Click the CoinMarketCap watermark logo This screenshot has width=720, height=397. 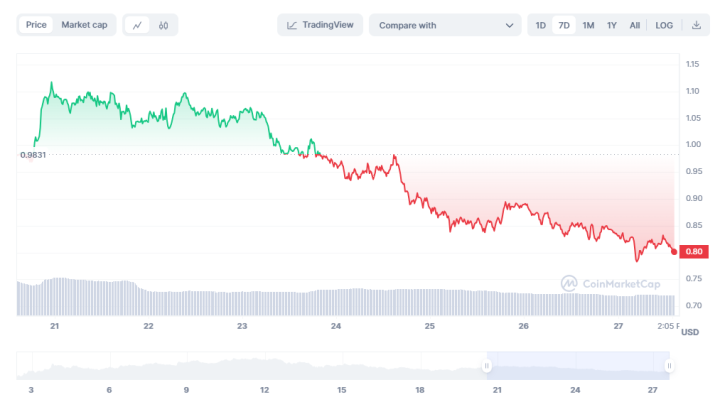pyautogui.click(x=569, y=284)
